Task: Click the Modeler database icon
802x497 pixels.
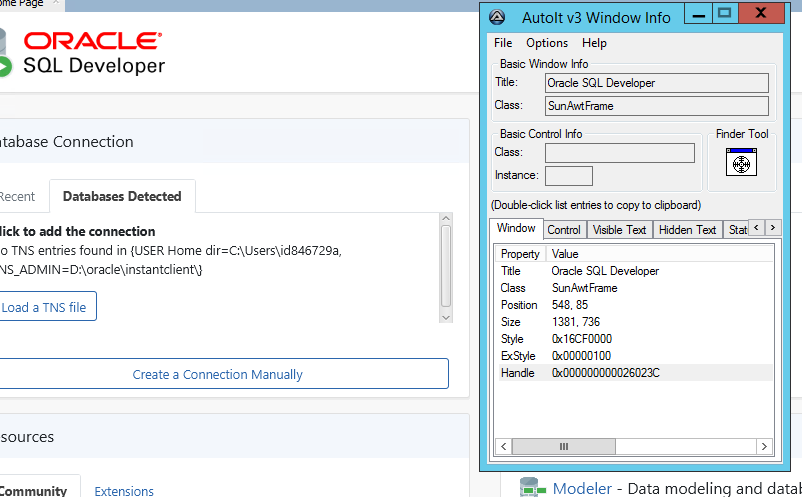Action: coord(531,487)
